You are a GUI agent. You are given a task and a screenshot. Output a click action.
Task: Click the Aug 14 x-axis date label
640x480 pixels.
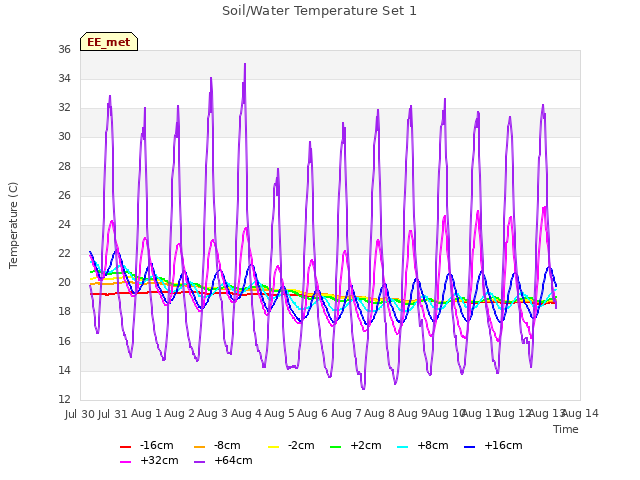[580, 413]
